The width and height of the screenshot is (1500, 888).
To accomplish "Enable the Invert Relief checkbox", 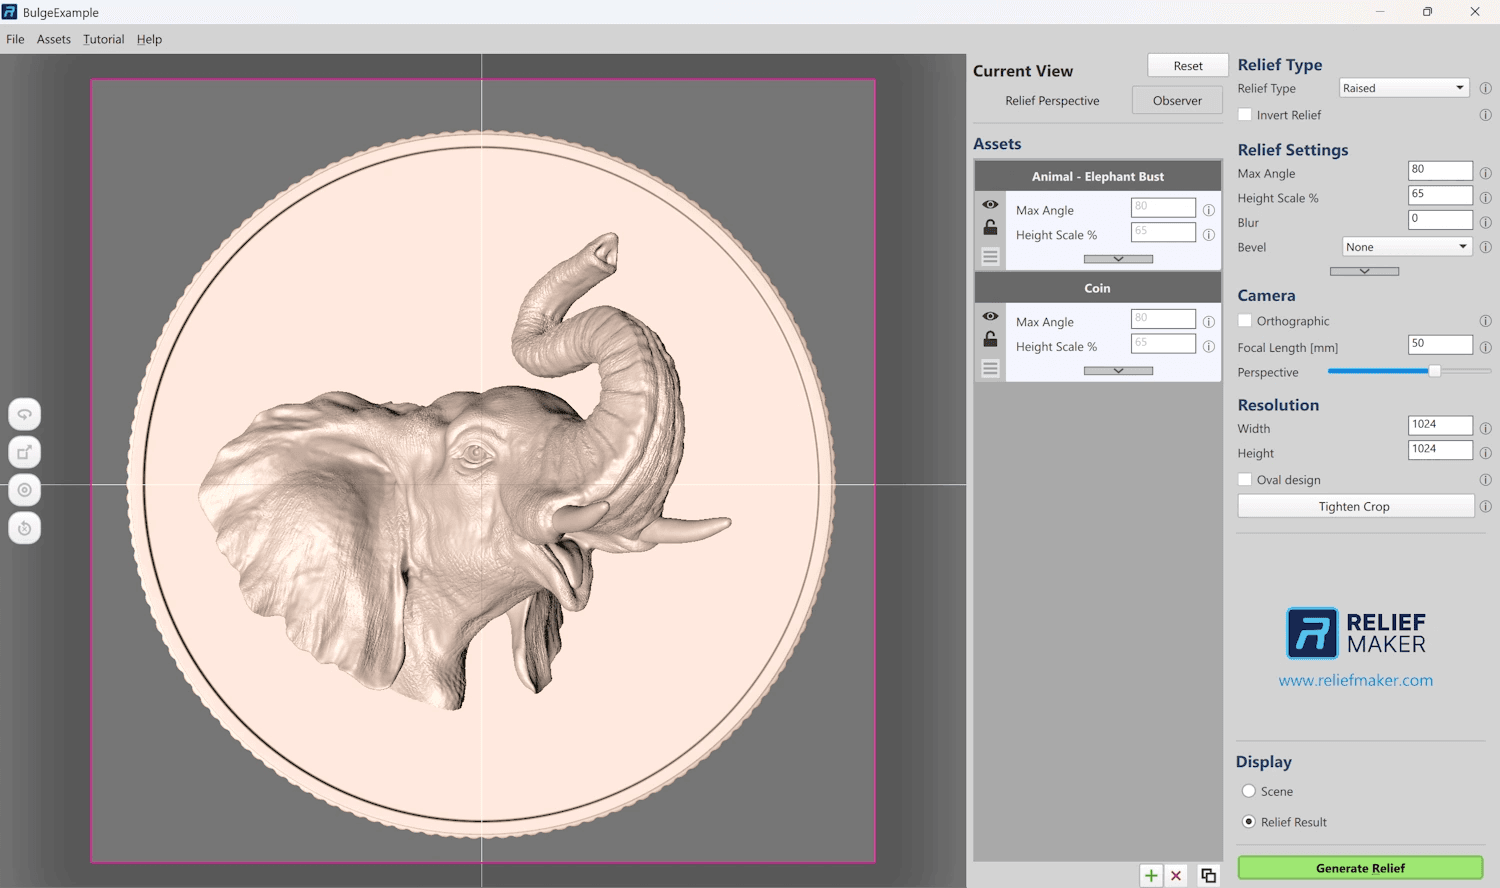I will click(x=1245, y=115).
